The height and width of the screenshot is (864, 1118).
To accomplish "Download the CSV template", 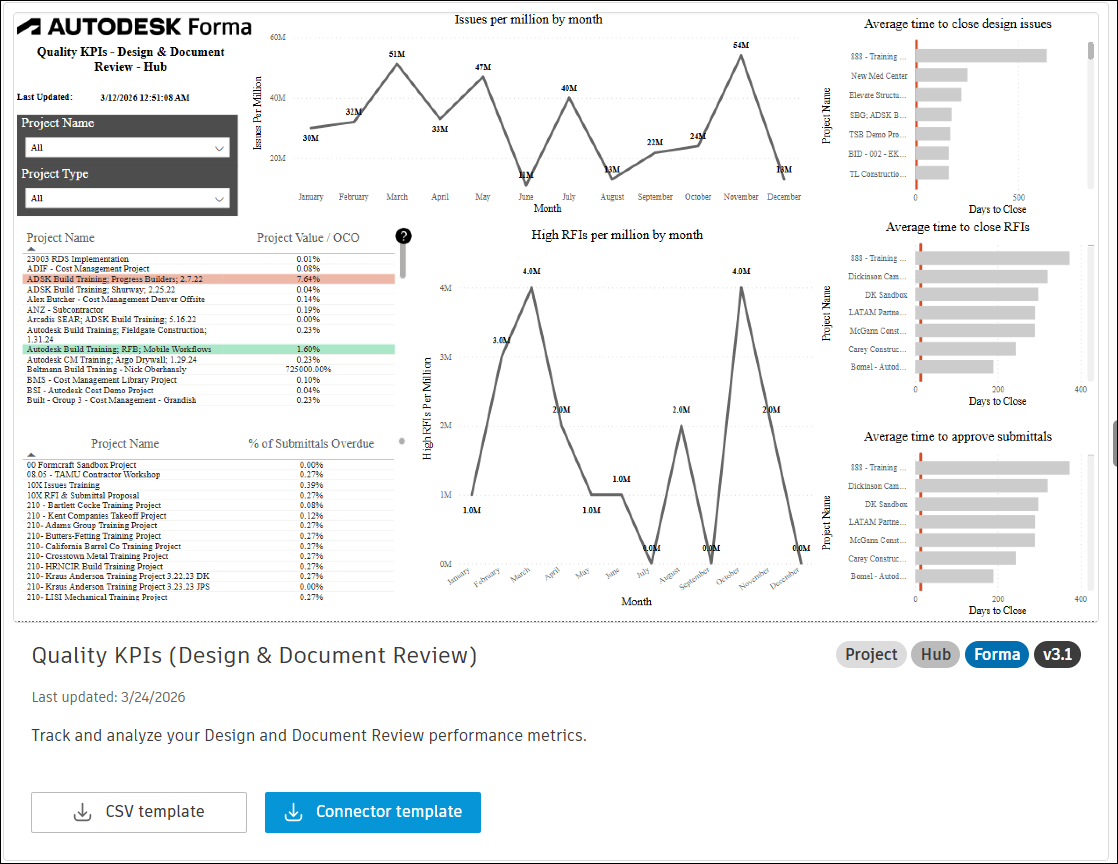I will click(139, 812).
